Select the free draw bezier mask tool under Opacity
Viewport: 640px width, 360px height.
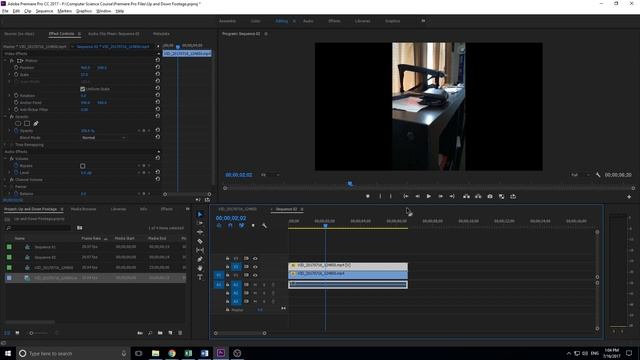tap(36, 123)
